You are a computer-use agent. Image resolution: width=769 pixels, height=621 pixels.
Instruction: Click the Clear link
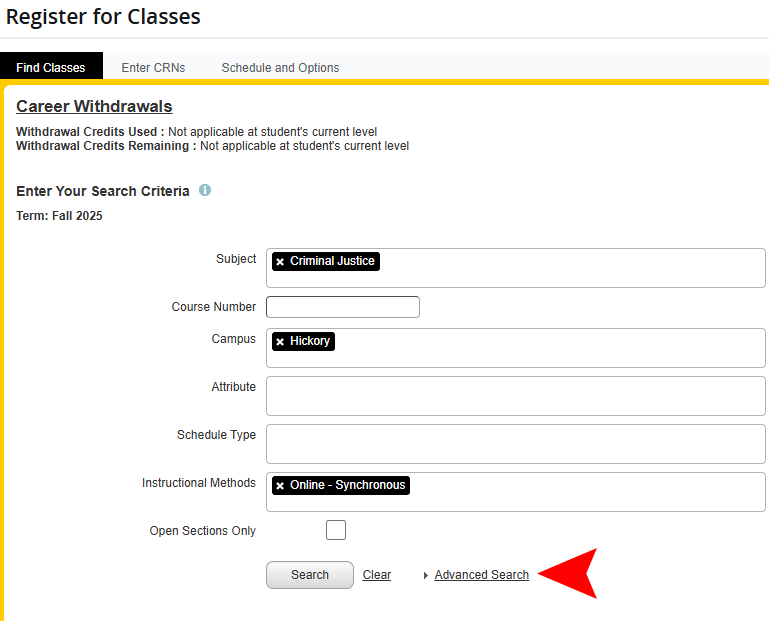pos(377,575)
